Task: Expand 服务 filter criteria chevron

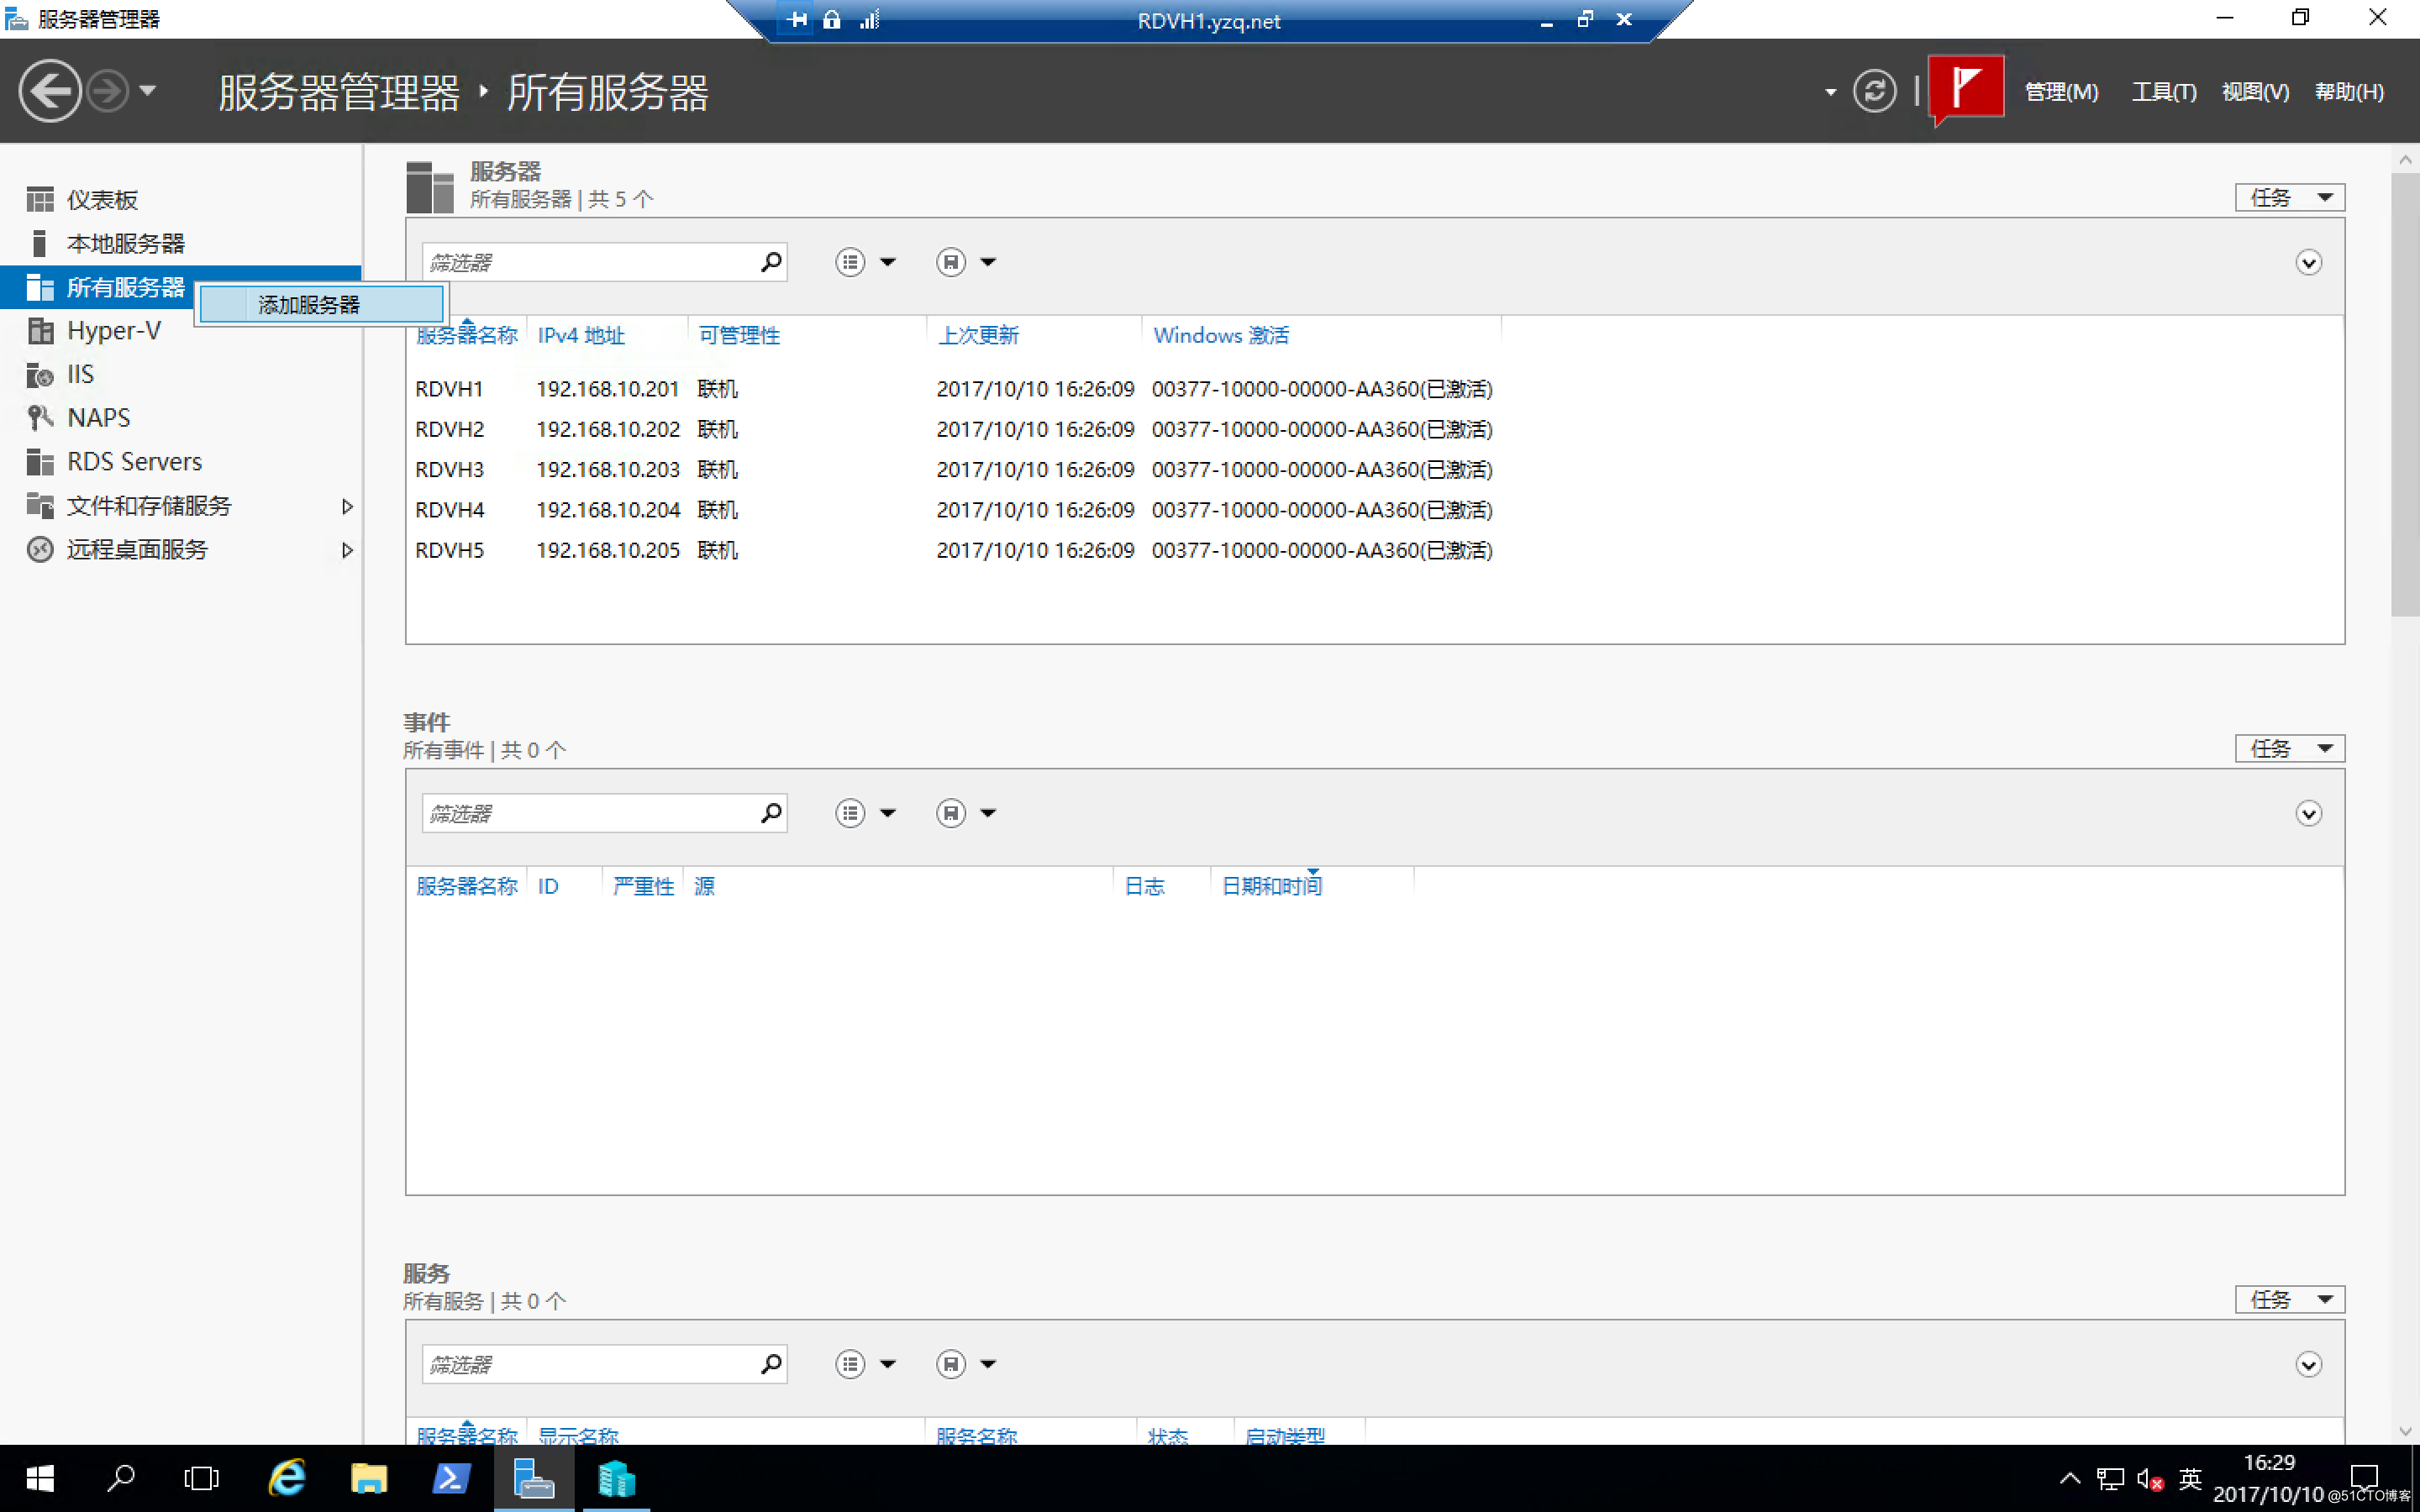Action: tap(2308, 1364)
